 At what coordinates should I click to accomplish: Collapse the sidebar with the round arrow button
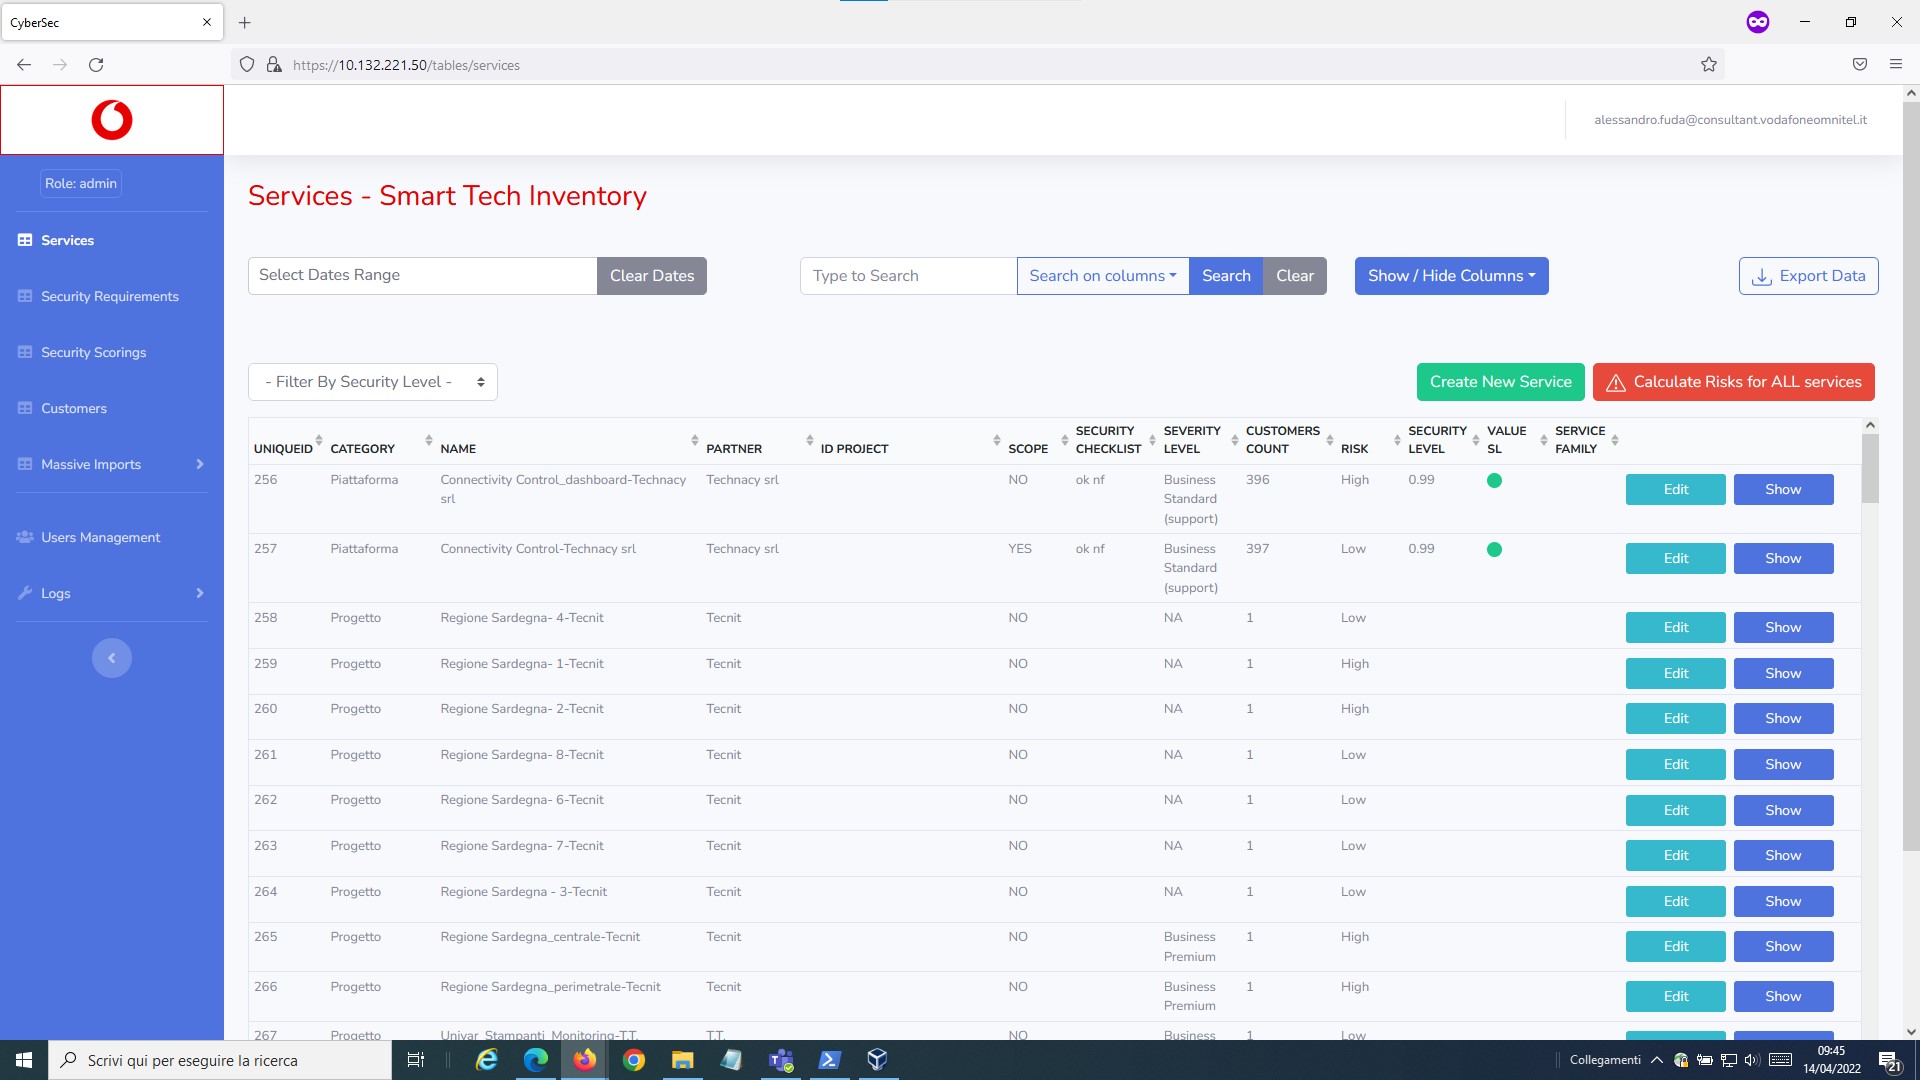point(112,658)
